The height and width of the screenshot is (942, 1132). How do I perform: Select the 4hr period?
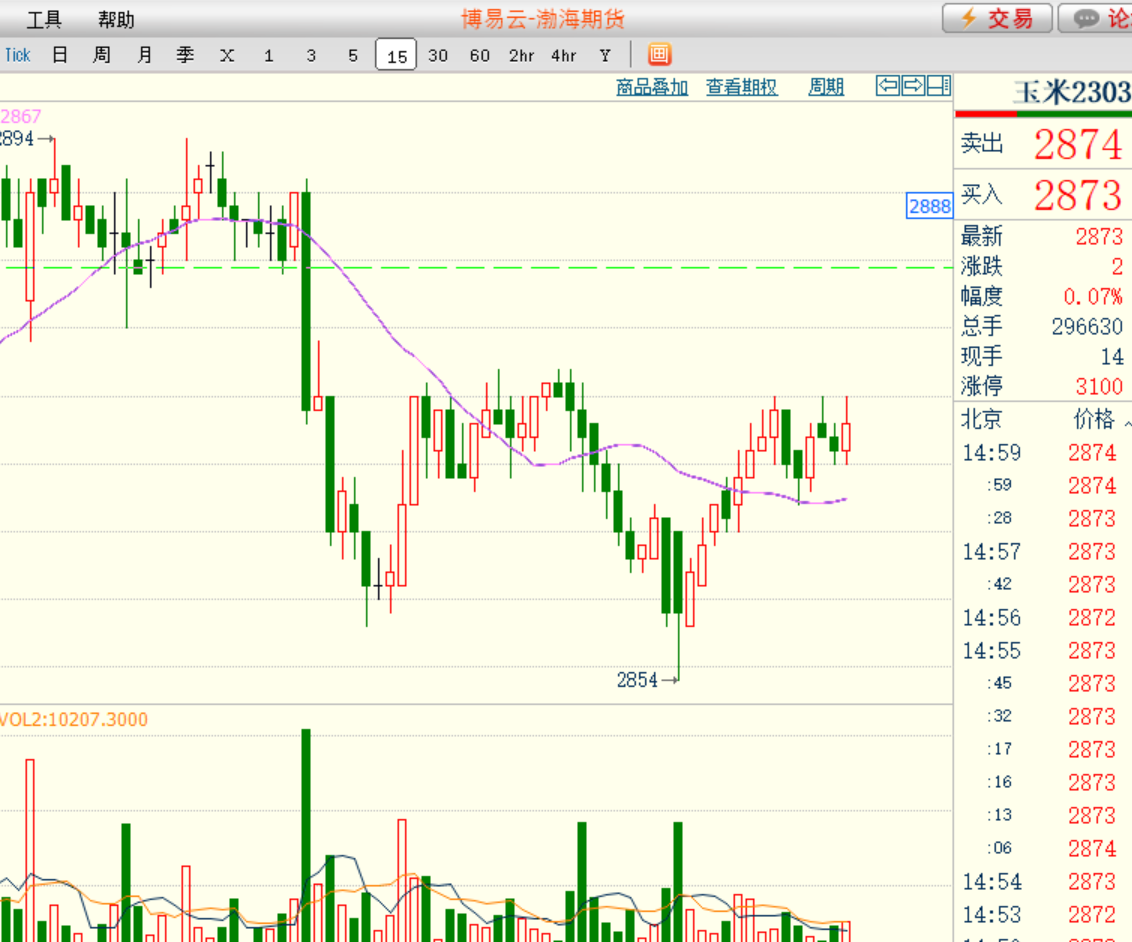[x=563, y=56]
